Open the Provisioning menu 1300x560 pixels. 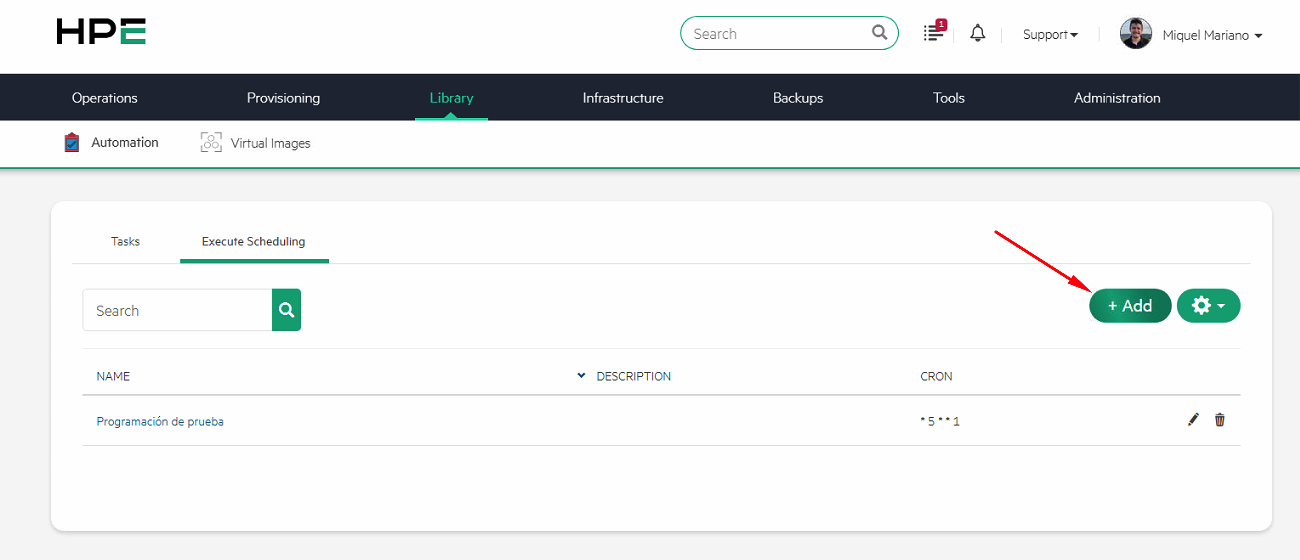click(283, 98)
